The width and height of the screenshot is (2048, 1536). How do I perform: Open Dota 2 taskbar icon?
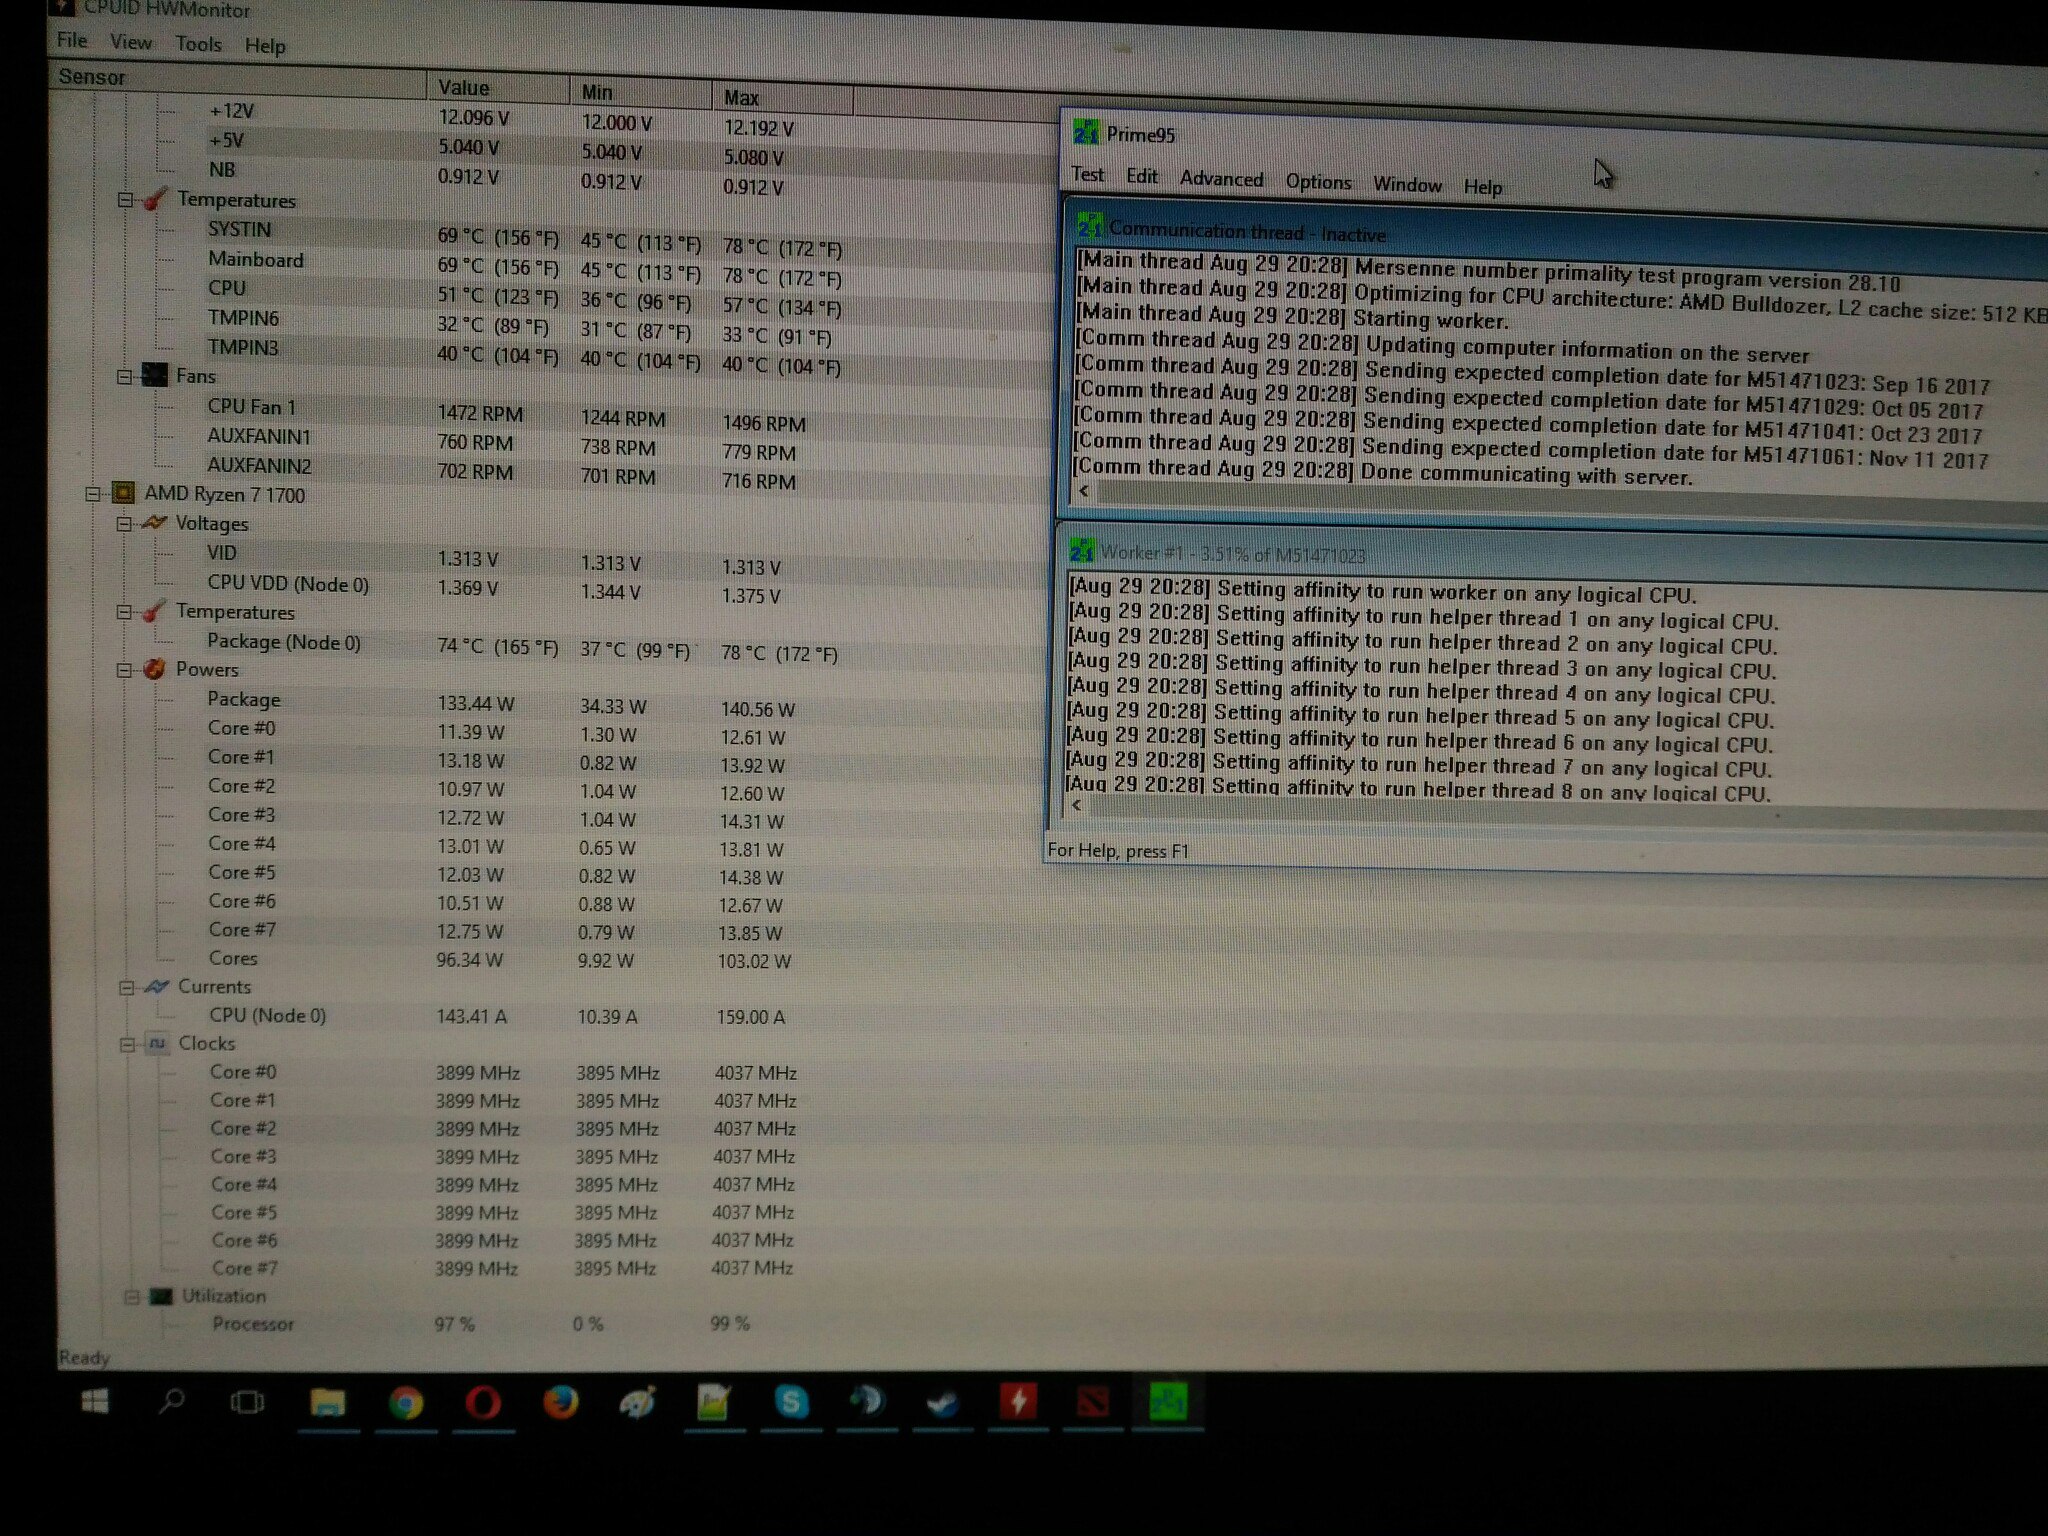click(x=1093, y=1402)
